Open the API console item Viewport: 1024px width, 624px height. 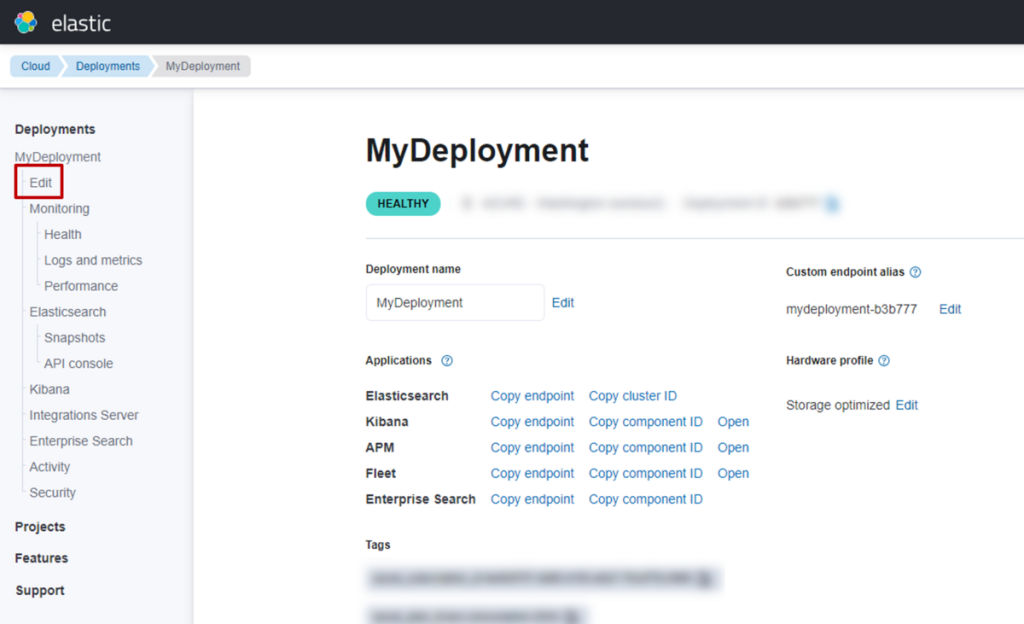point(78,364)
